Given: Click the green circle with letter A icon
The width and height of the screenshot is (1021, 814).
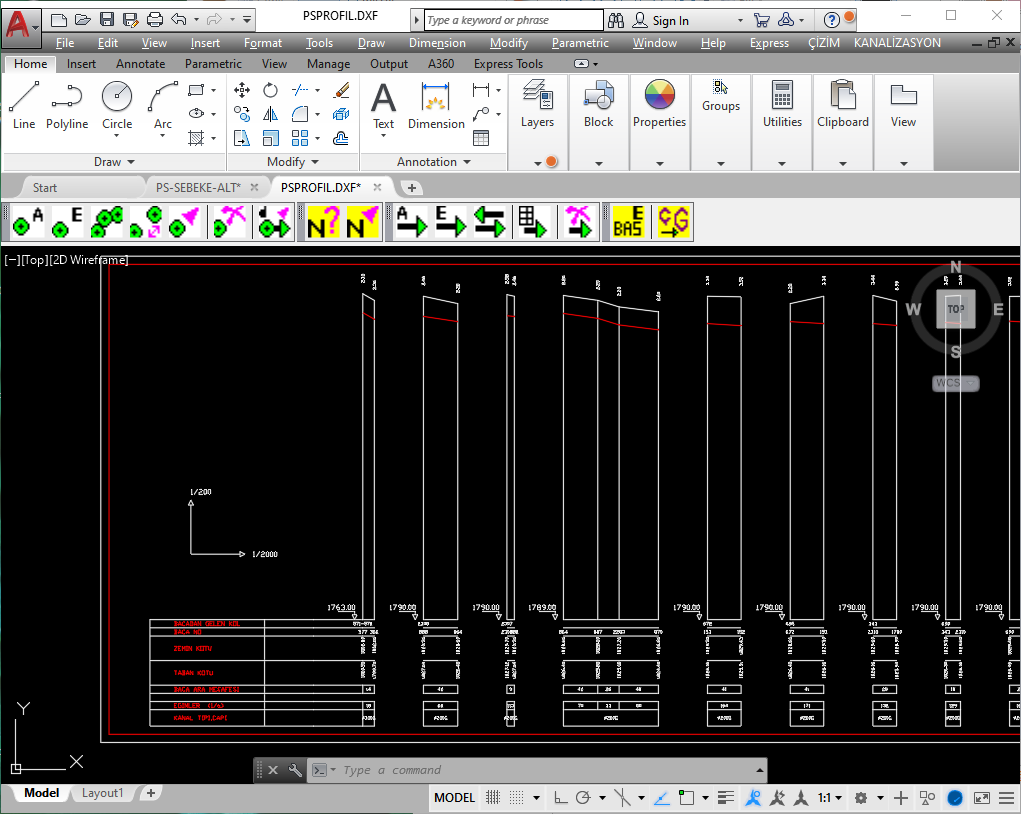Looking at the screenshot, I should click(x=29, y=222).
